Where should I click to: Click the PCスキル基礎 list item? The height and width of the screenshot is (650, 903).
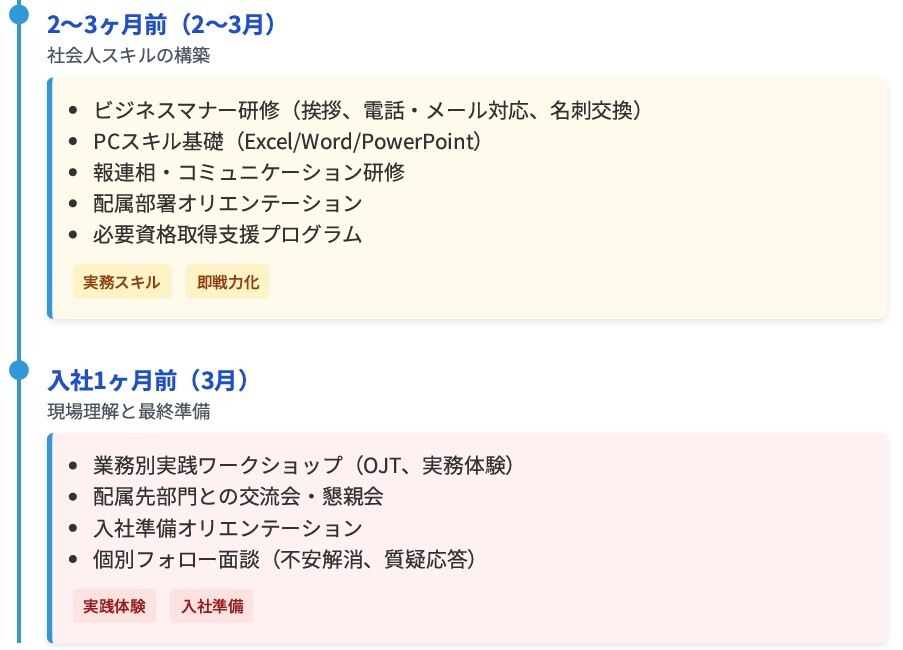[287, 141]
